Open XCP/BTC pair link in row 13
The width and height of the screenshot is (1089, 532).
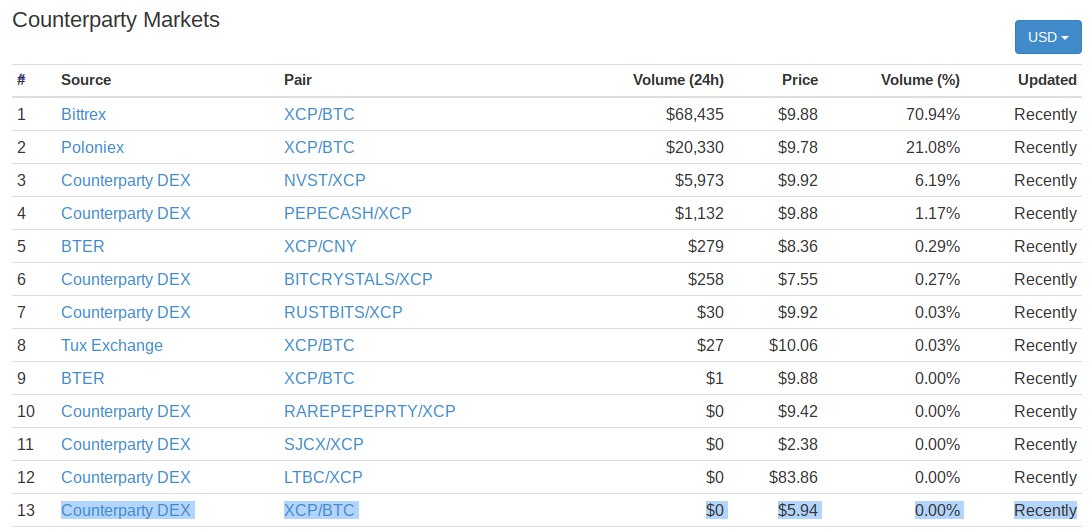click(319, 510)
